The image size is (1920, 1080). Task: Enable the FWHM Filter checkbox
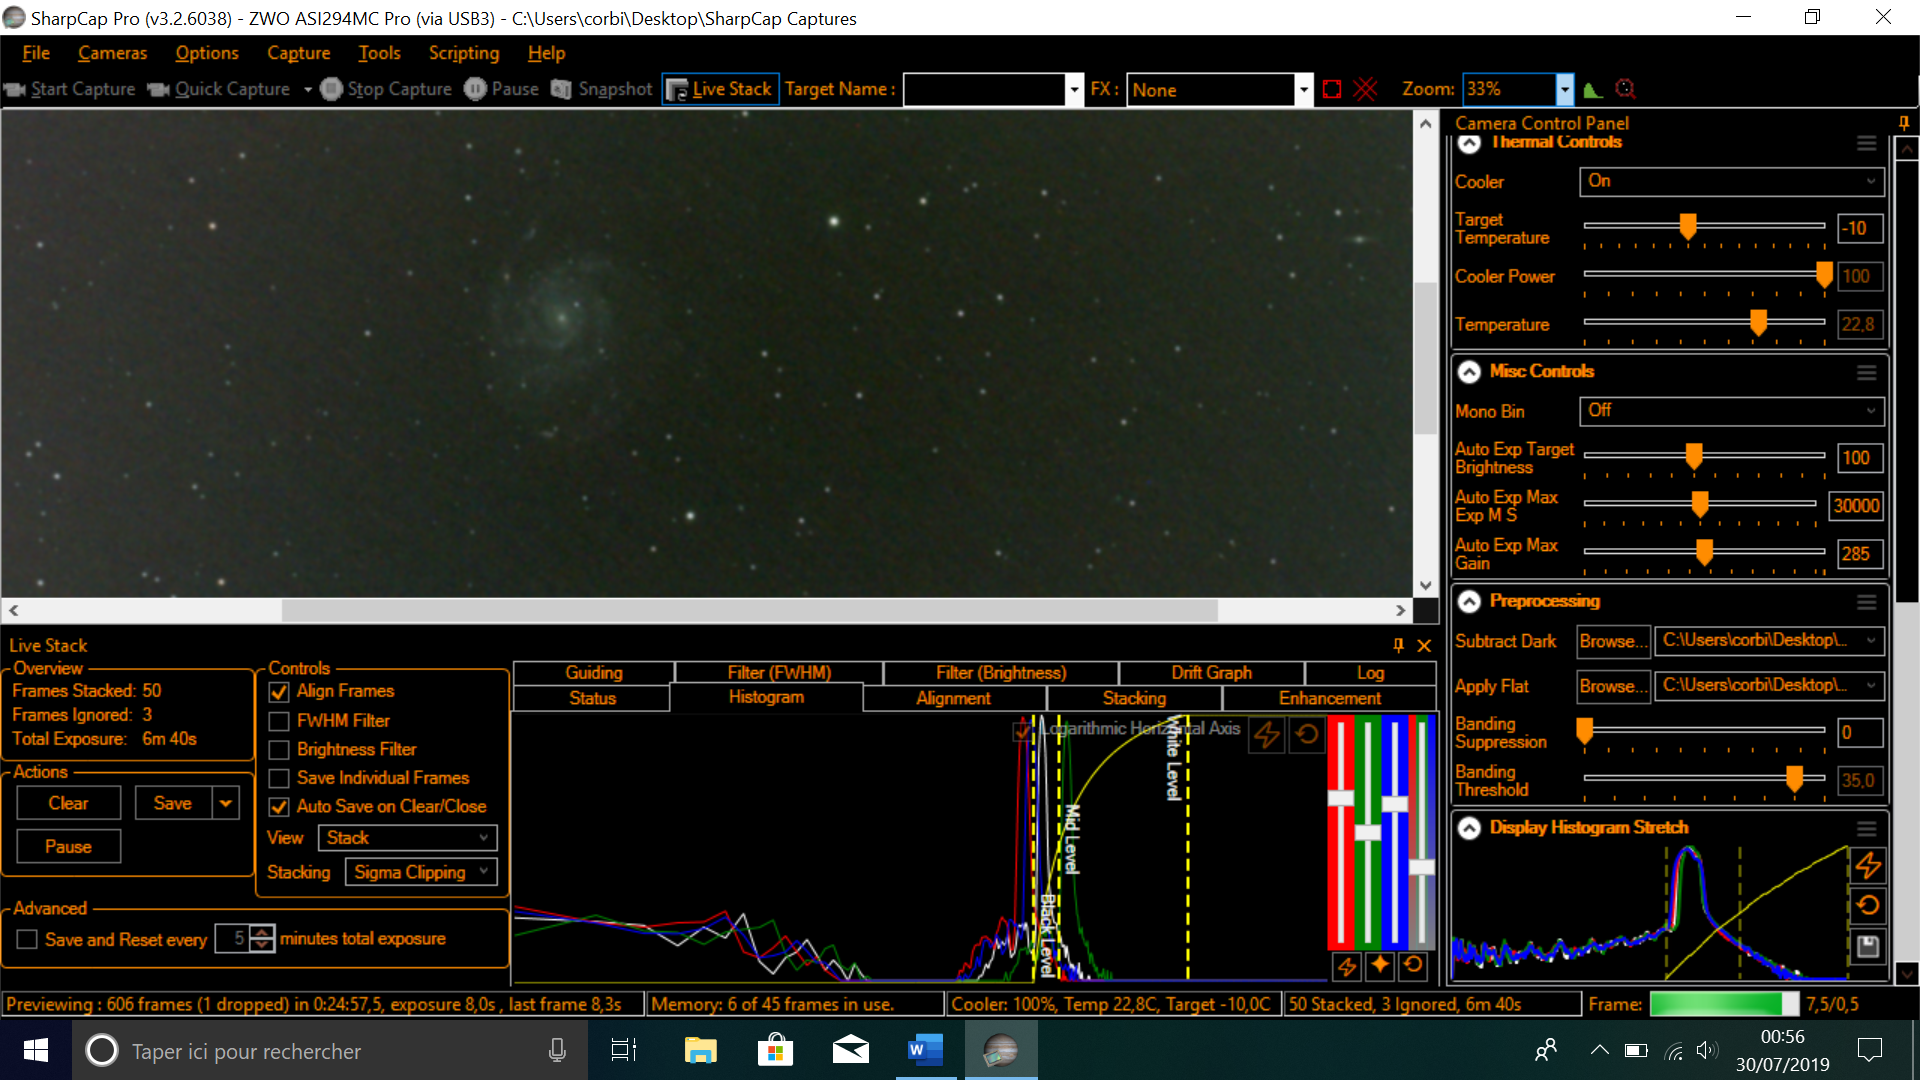coord(279,721)
